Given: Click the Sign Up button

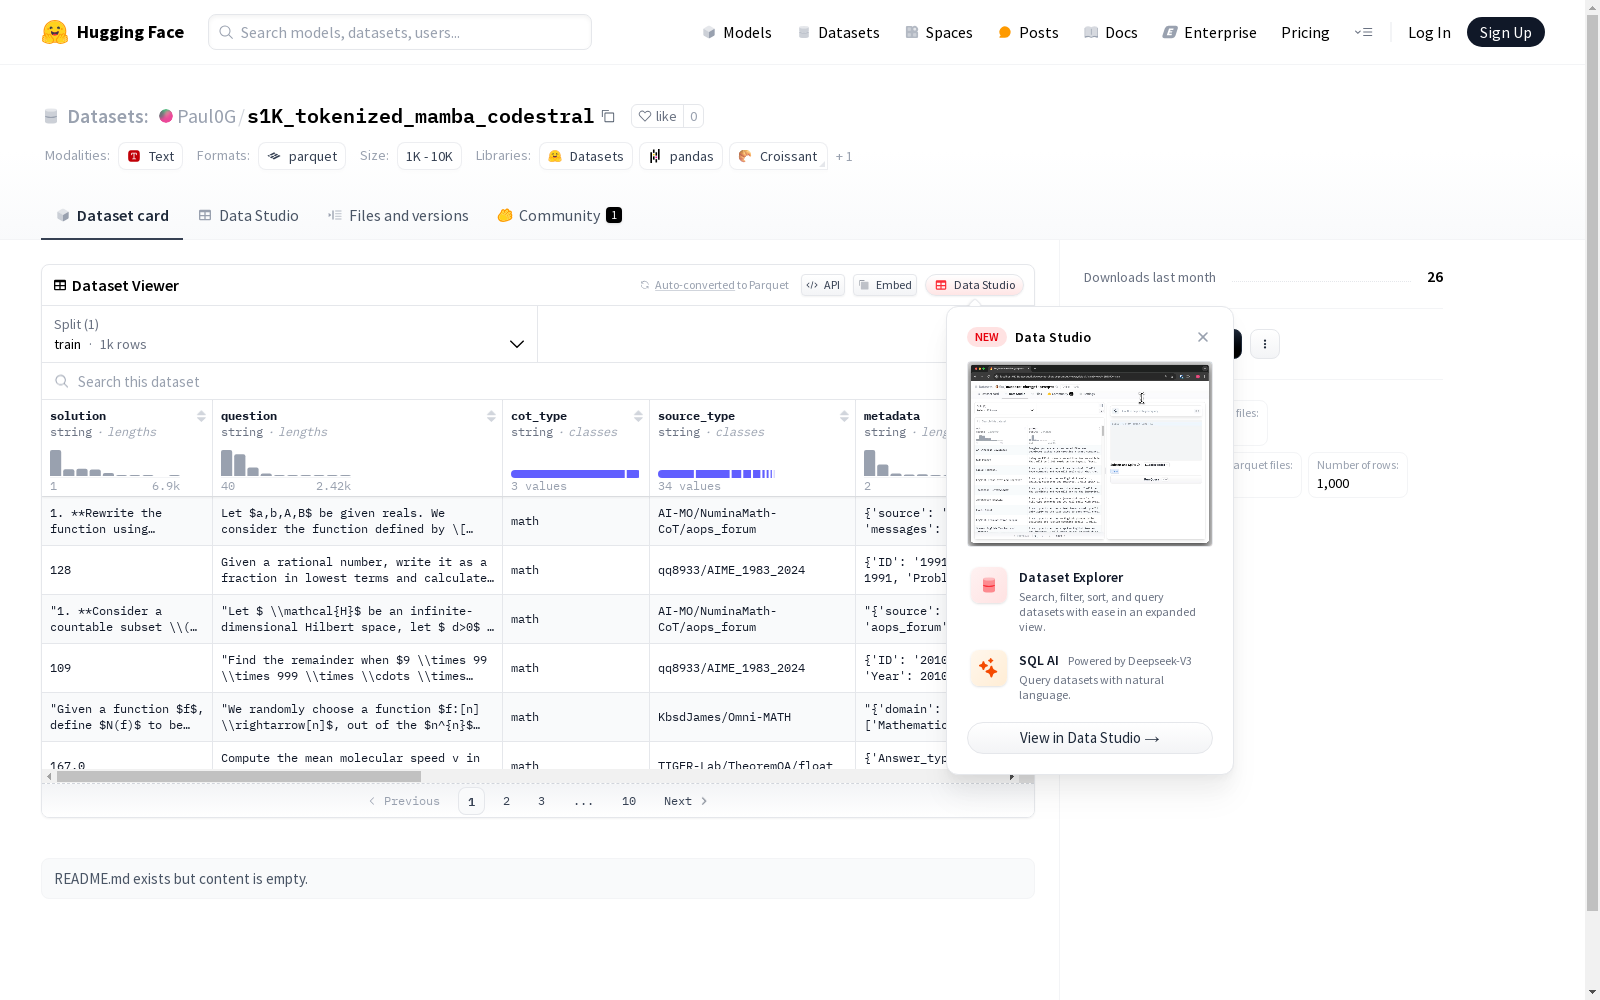Looking at the screenshot, I should [1506, 32].
